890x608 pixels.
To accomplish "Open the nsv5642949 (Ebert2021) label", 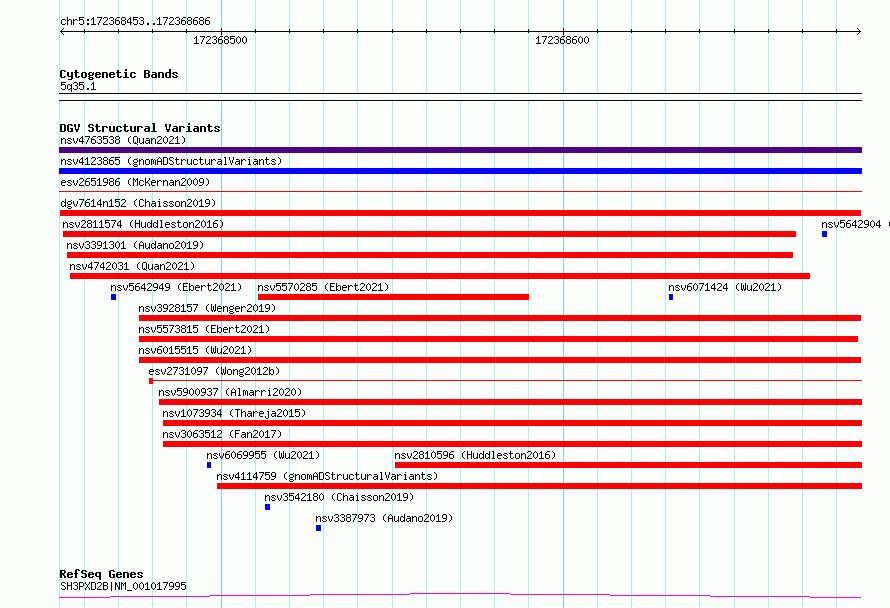I will [x=176, y=287].
